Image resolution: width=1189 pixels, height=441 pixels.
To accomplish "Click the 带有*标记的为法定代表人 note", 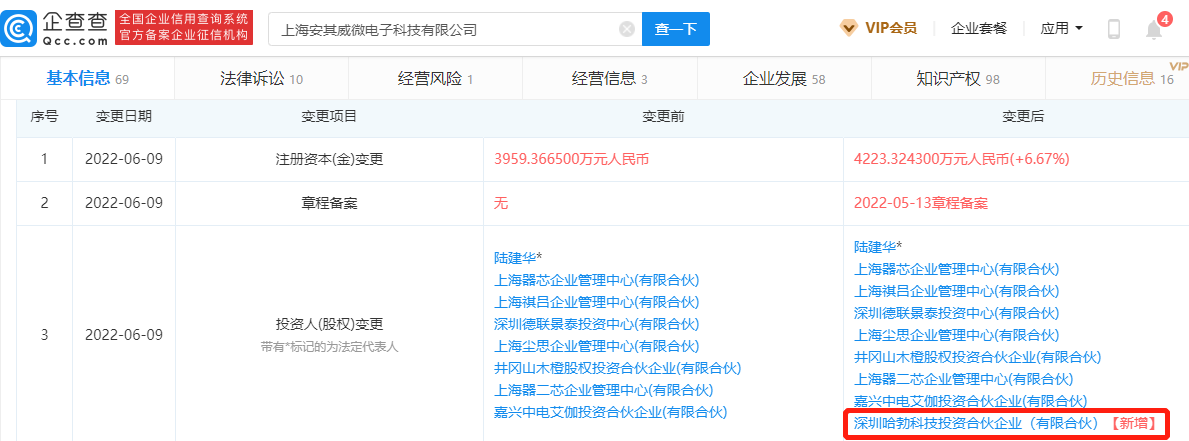I will coord(329,347).
